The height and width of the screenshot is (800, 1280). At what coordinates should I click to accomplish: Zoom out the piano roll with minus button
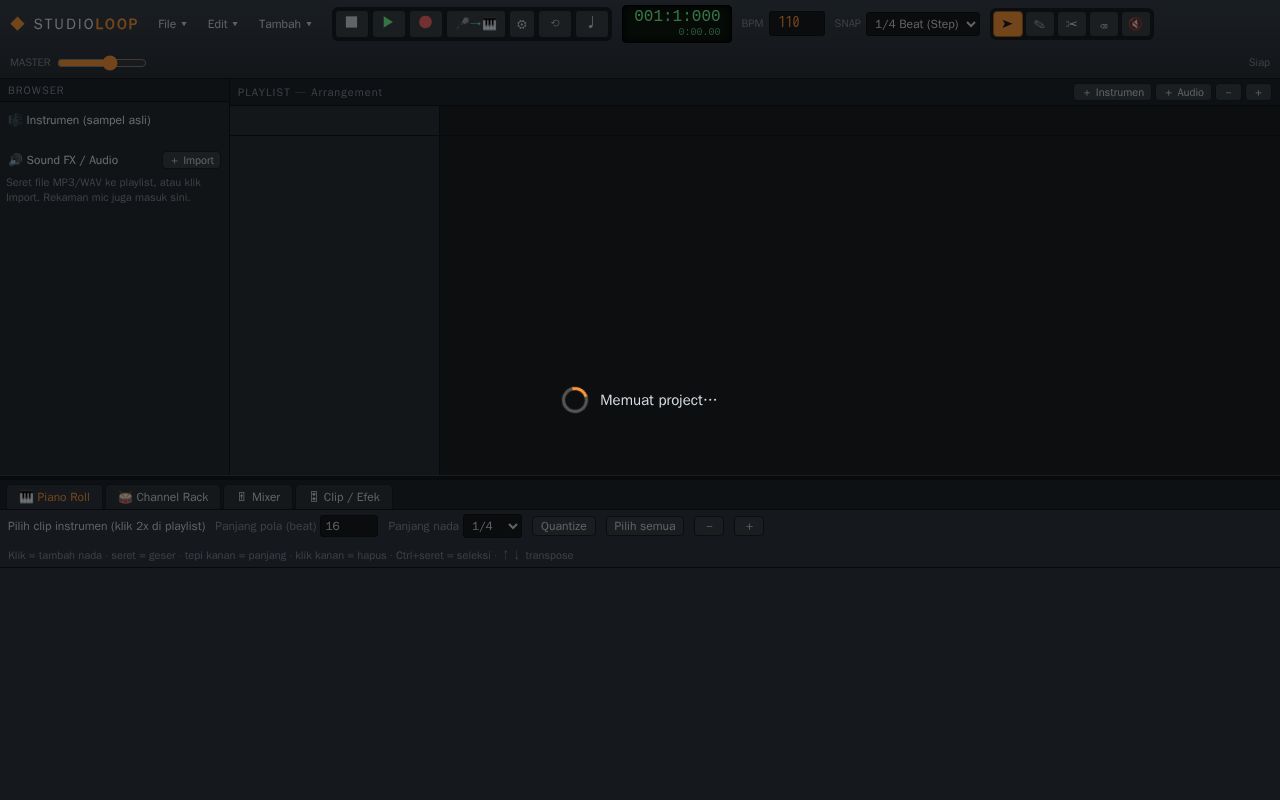pos(709,526)
